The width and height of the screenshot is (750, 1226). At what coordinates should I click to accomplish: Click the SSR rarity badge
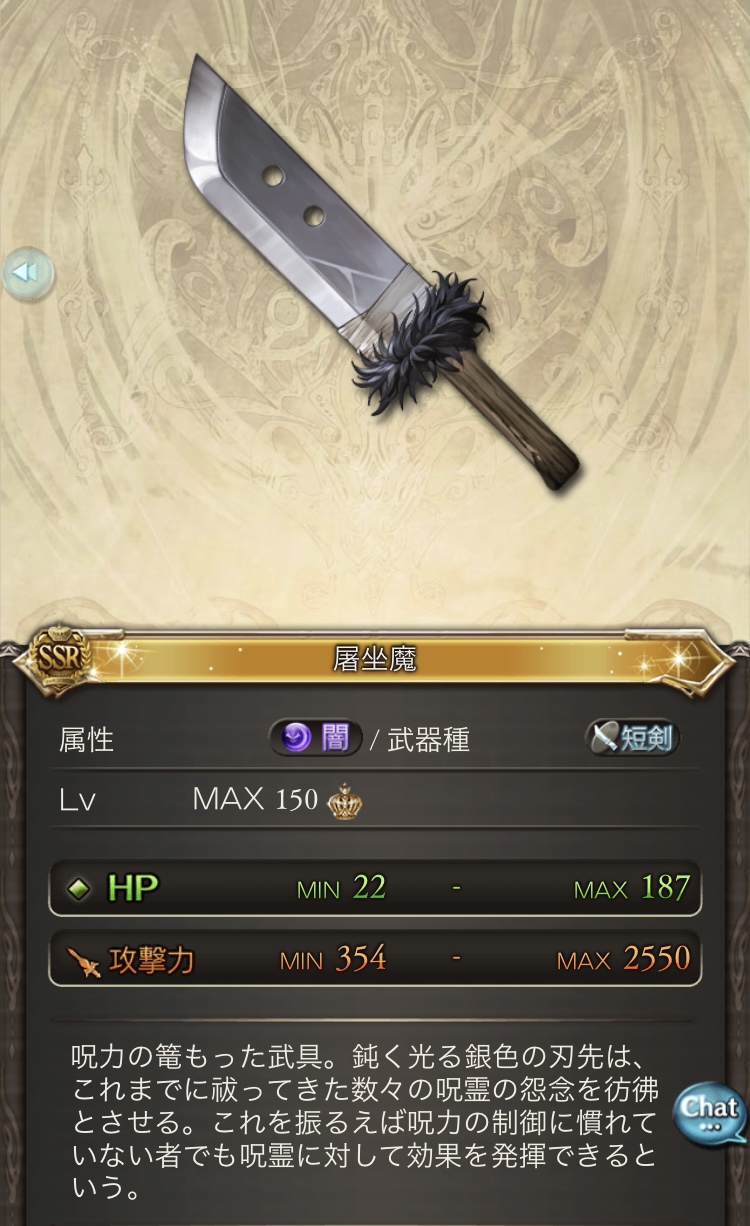[63, 657]
